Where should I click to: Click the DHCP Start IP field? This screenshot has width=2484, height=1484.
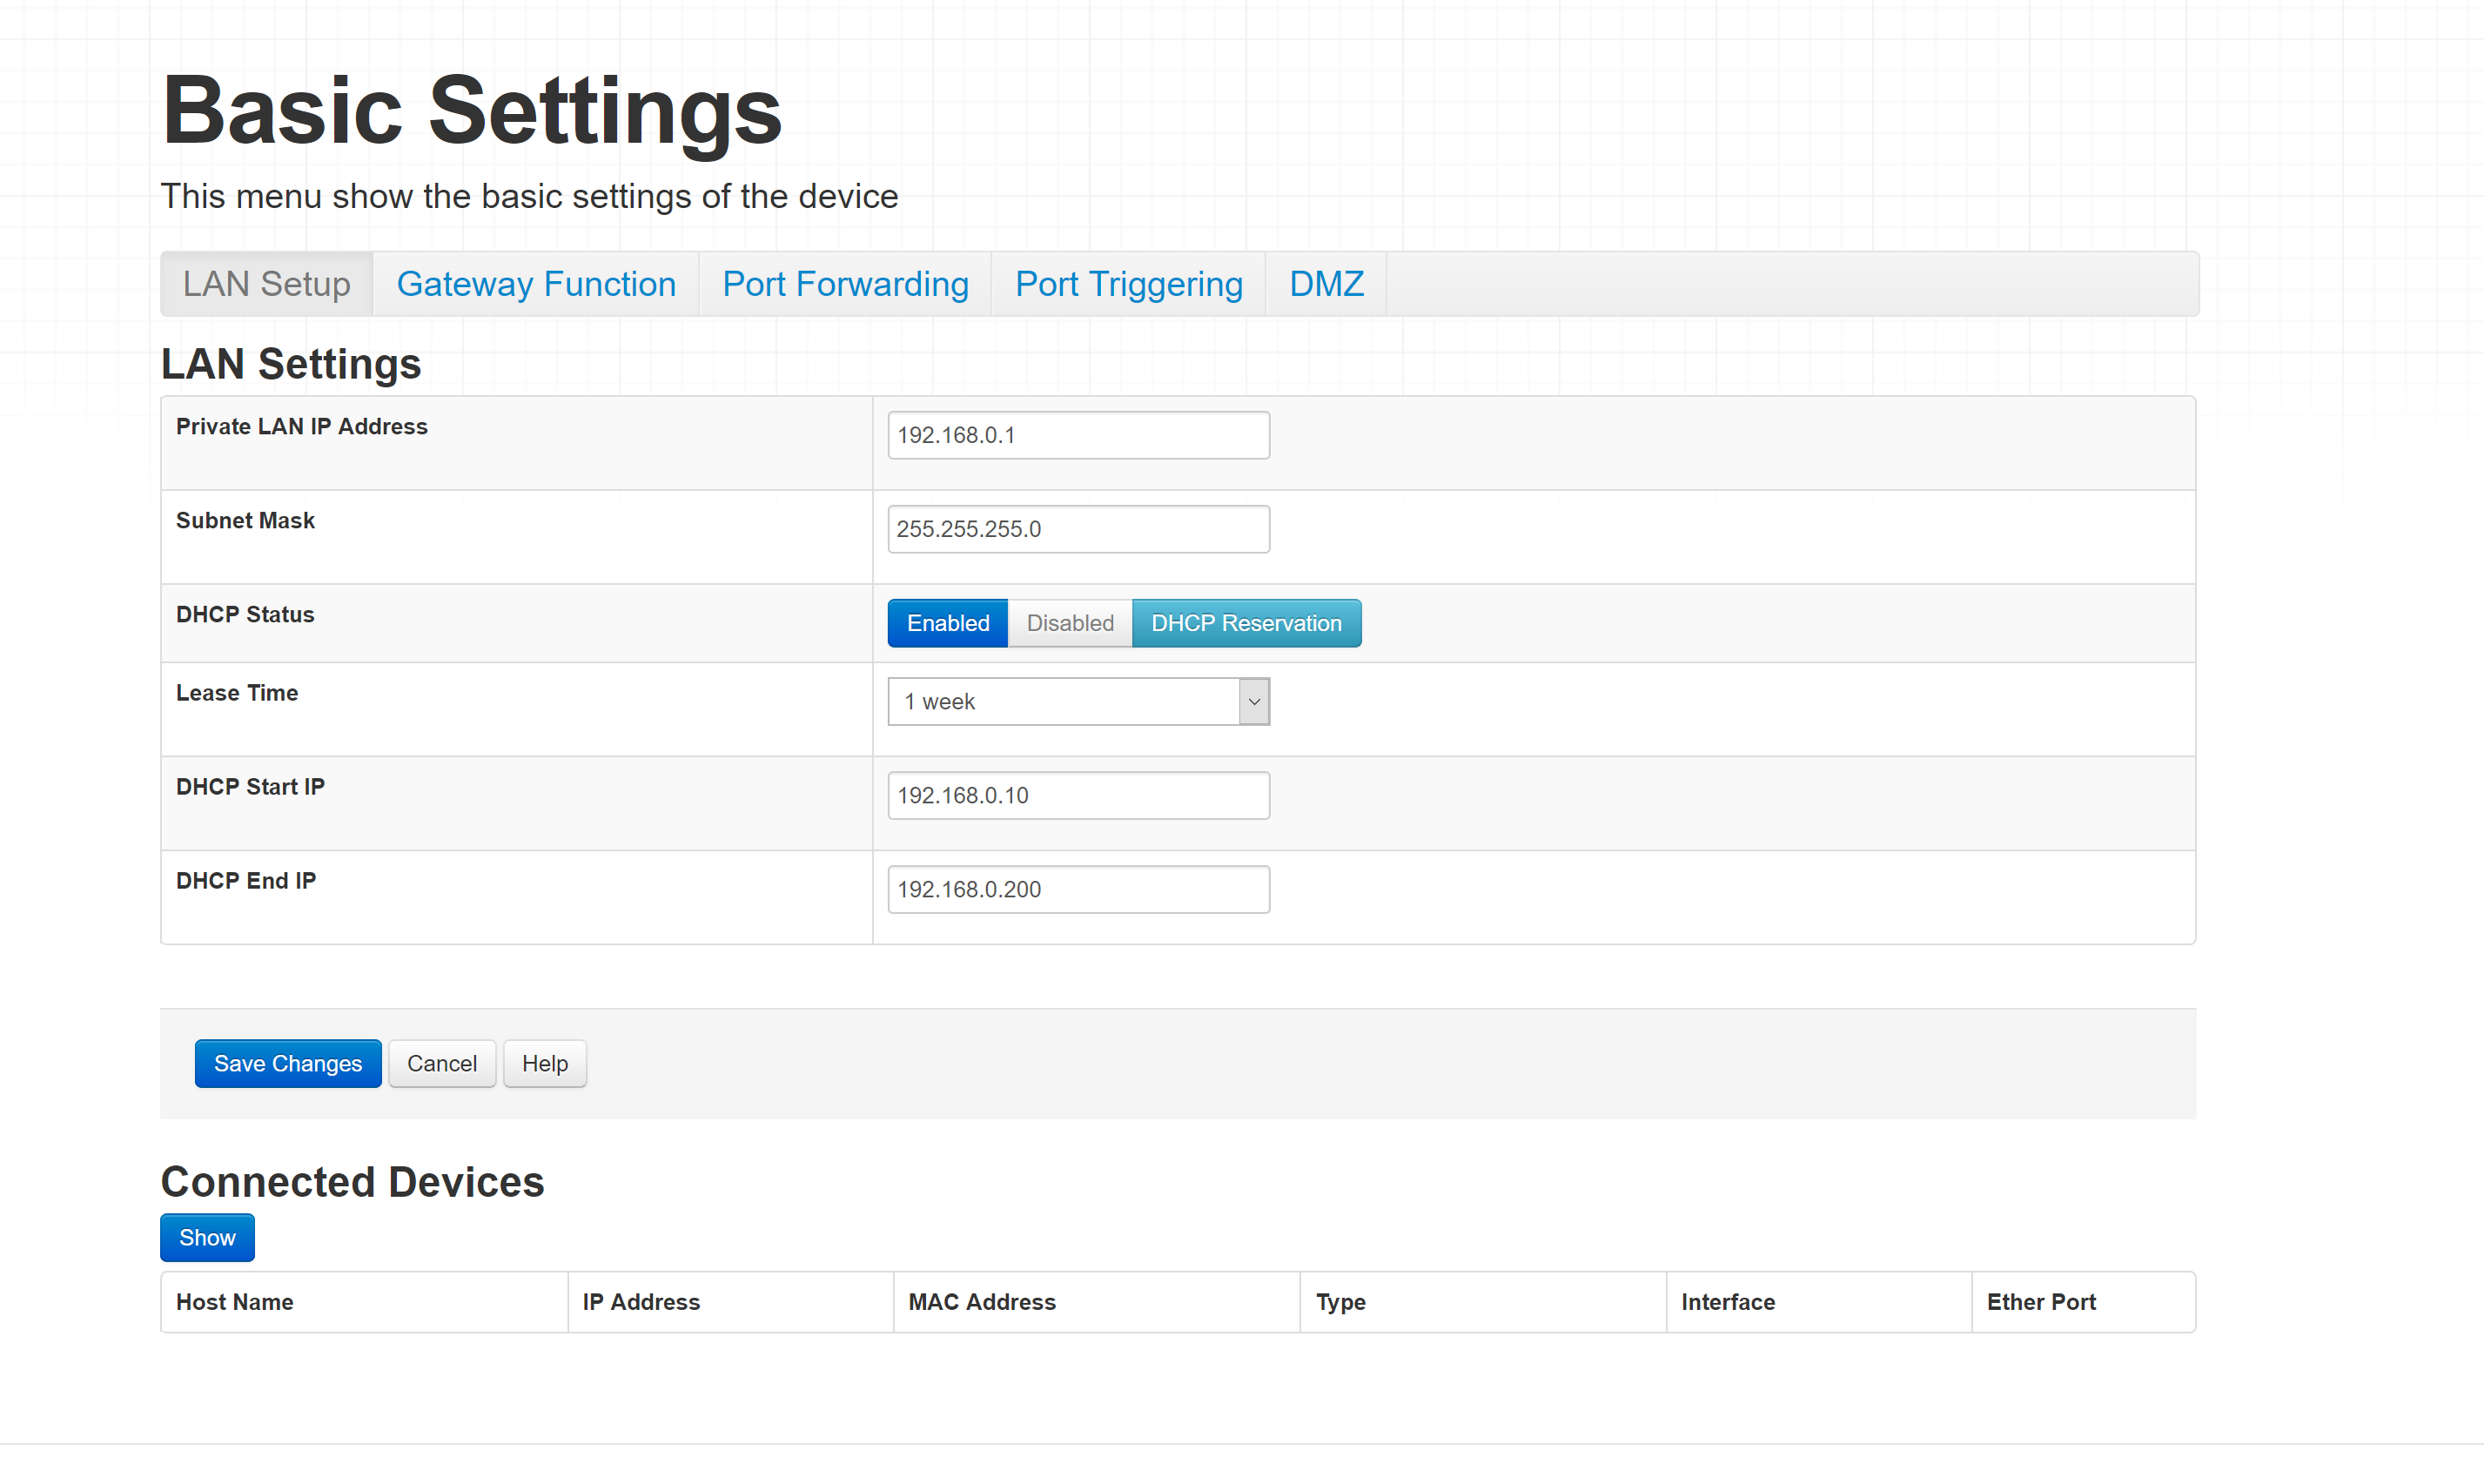click(1078, 795)
